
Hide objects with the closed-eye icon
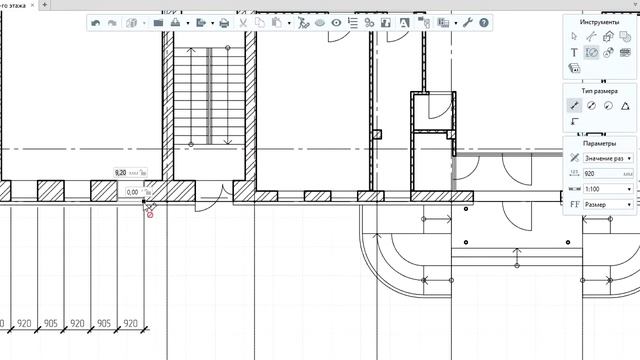pyautogui.click(x=320, y=23)
